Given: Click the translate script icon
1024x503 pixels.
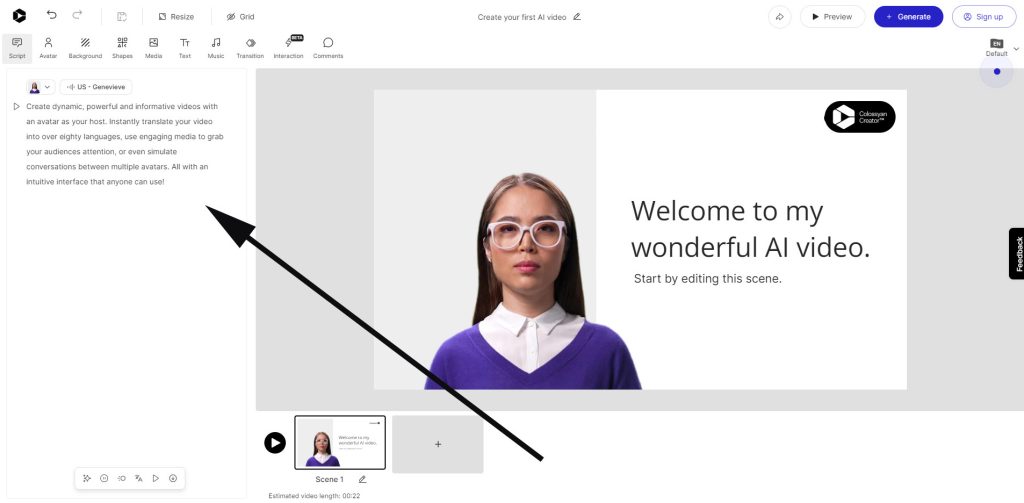Looking at the screenshot, I should (x=138, y=478).
